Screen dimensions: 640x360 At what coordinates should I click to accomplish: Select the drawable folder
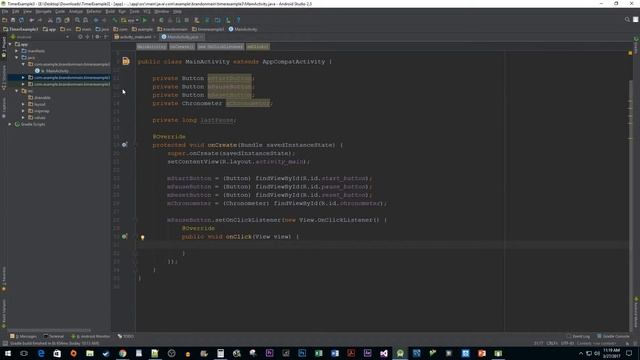[x=39, y=98]
